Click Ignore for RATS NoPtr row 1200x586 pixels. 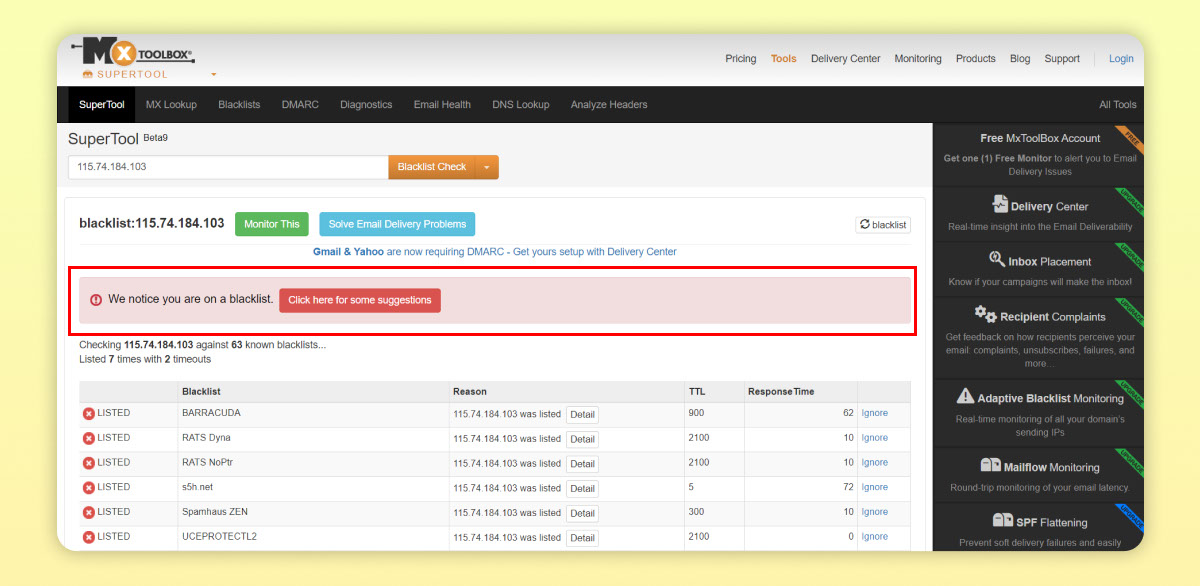coord(875,463)
